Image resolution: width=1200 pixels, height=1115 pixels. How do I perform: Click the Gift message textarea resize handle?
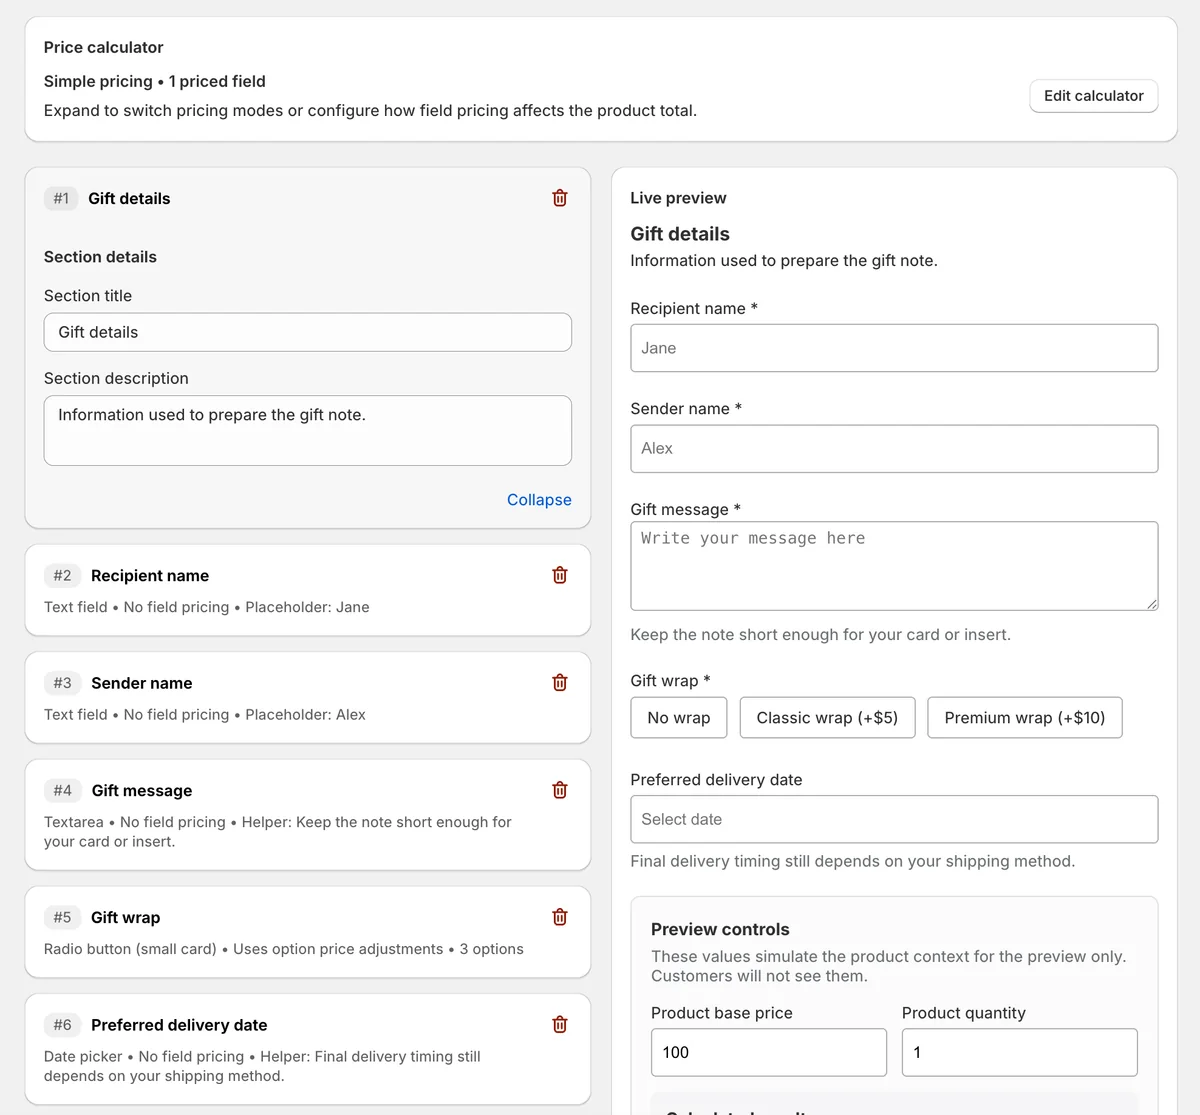1152,604
